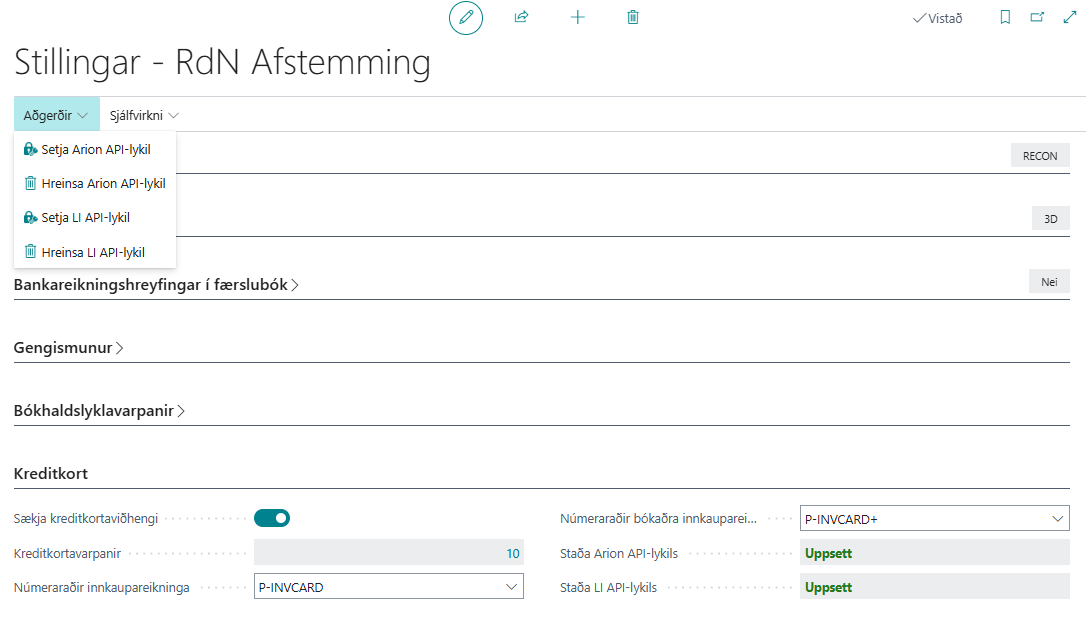
Task: Click the Vistað saved indicator
Action: coord(937,18)
